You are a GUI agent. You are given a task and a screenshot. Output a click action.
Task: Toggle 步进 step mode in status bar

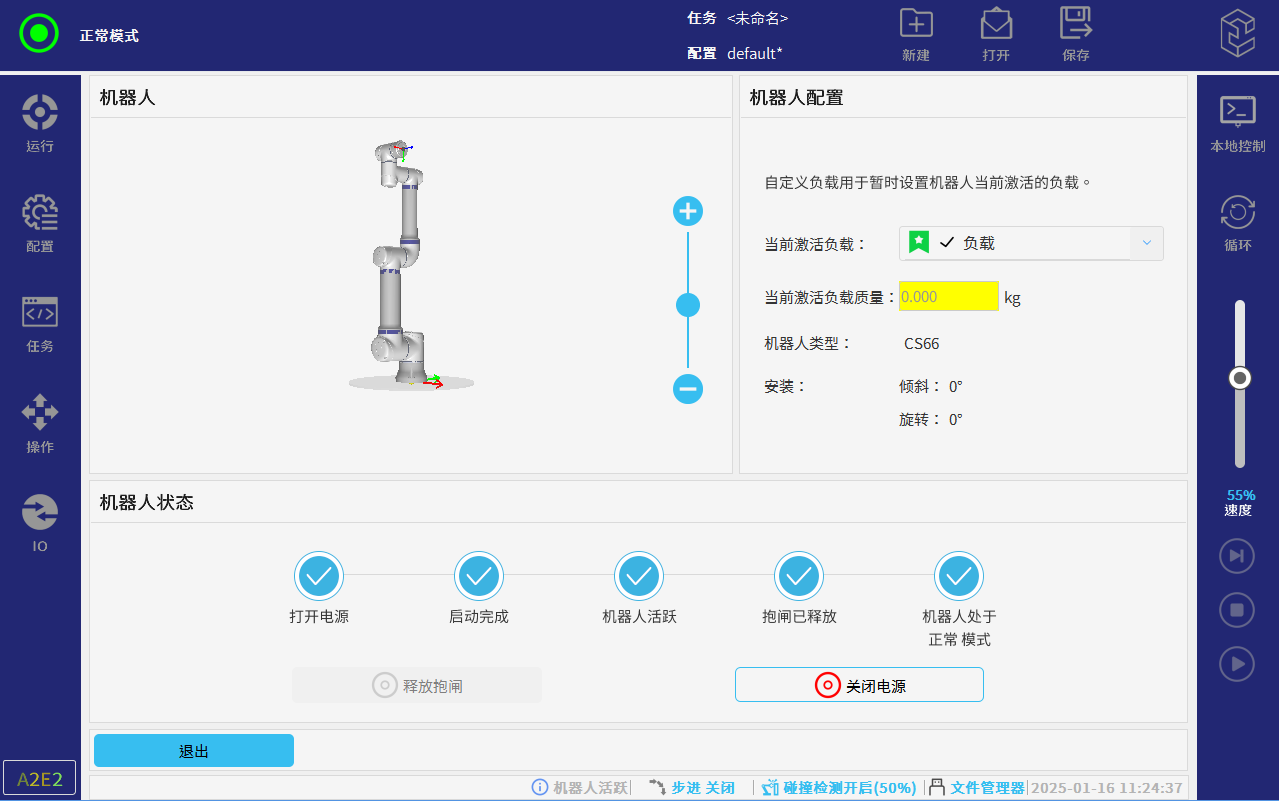pos(692,788)
